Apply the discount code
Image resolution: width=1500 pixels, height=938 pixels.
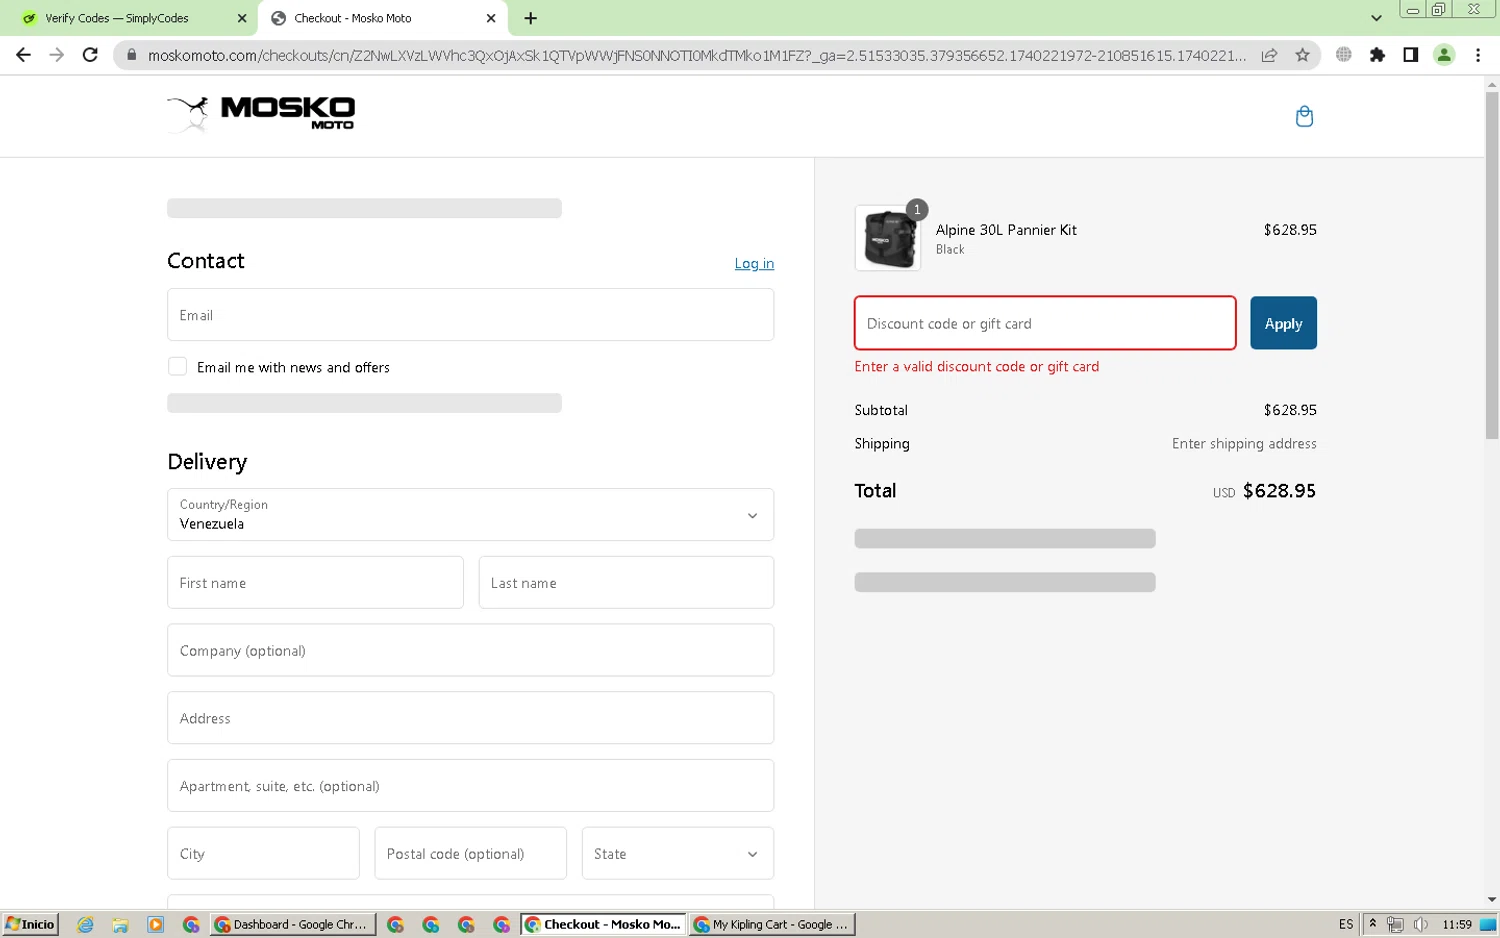click(1283, 323)
